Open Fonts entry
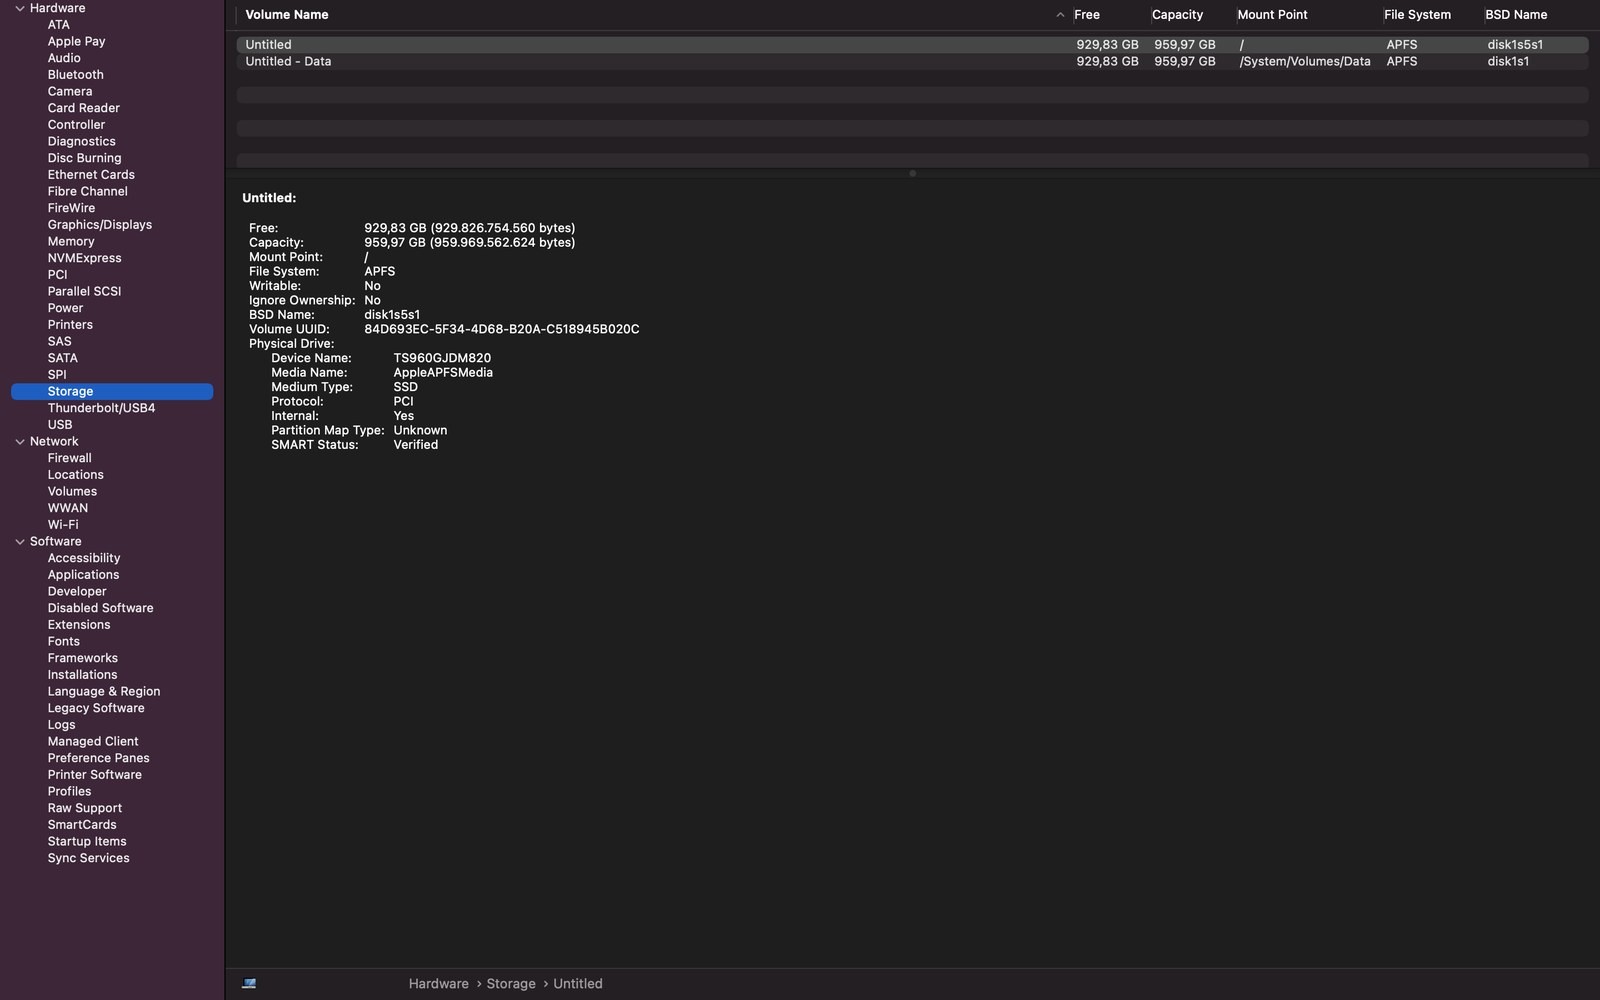The image size is (1600, 1000). tap(63, 641)
